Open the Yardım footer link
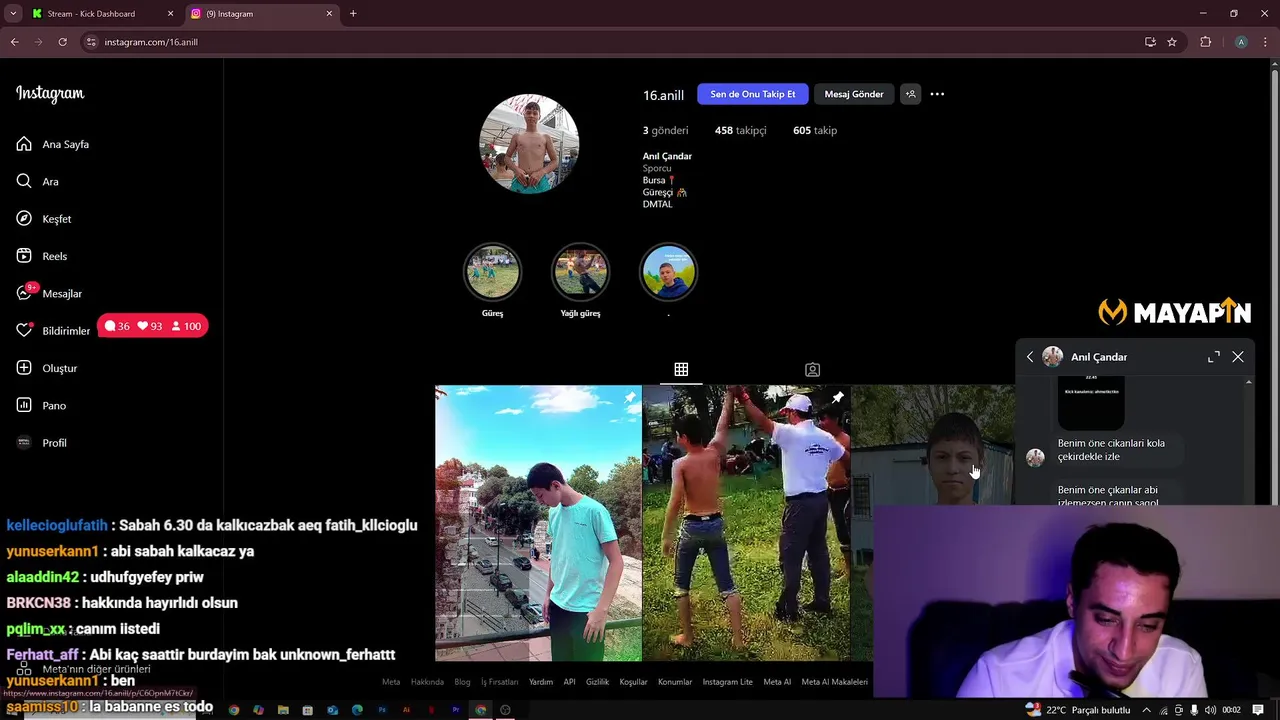1280x720 pixels. (541, 682)
